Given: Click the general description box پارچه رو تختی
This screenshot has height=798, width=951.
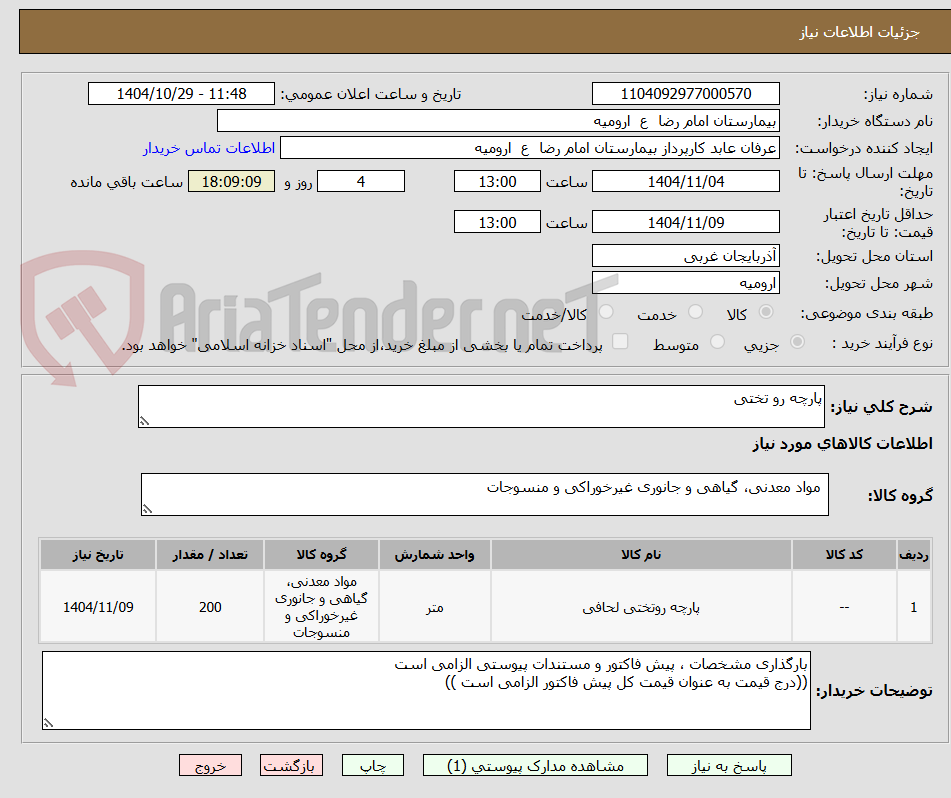Looking at the screenshot, I should (x=481, y=406).
